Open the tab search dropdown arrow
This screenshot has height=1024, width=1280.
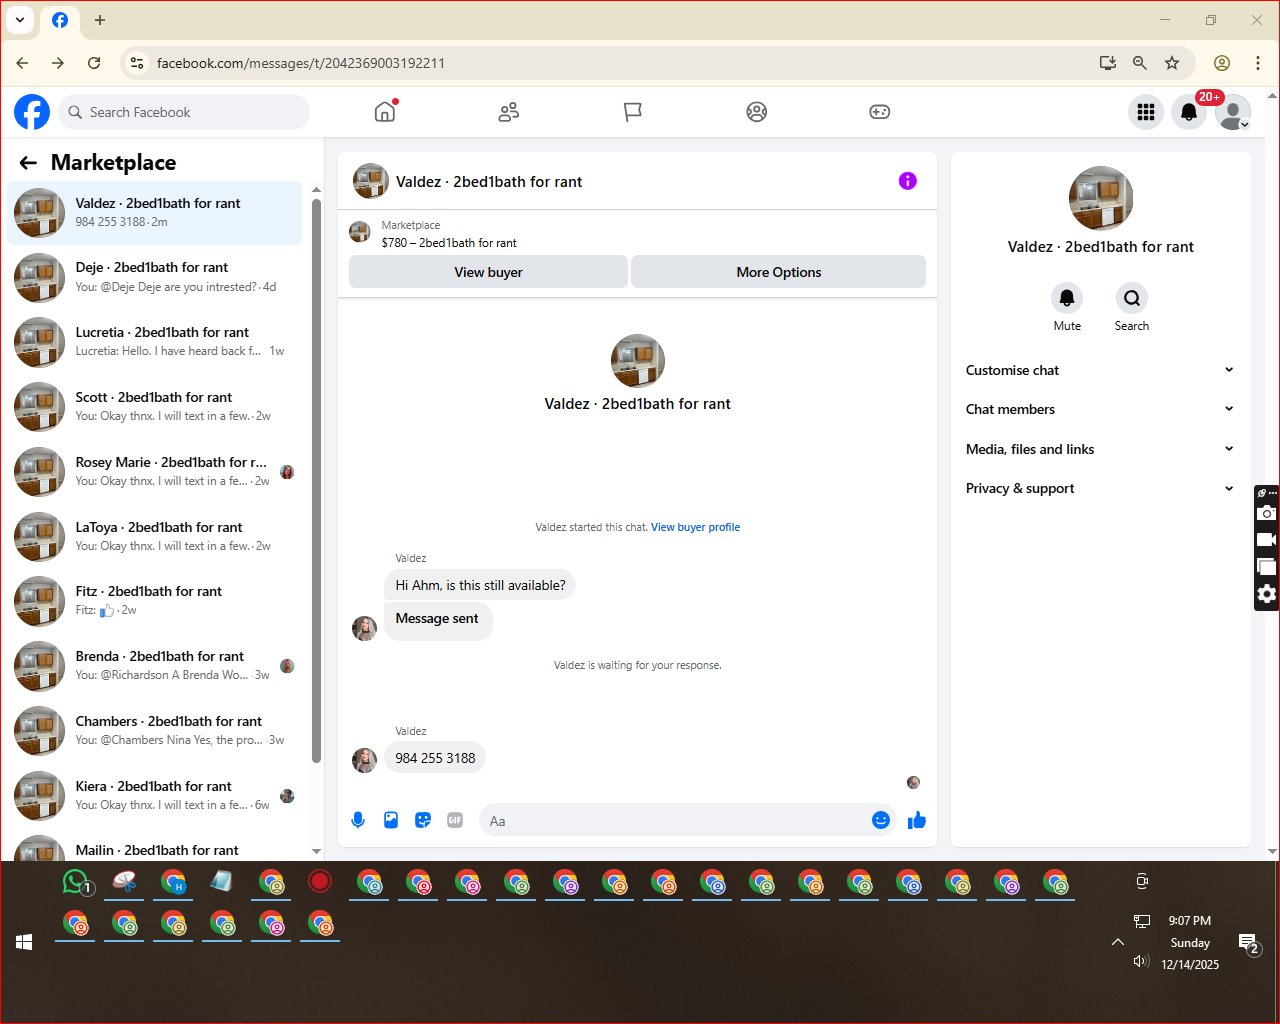coord(20,20)
